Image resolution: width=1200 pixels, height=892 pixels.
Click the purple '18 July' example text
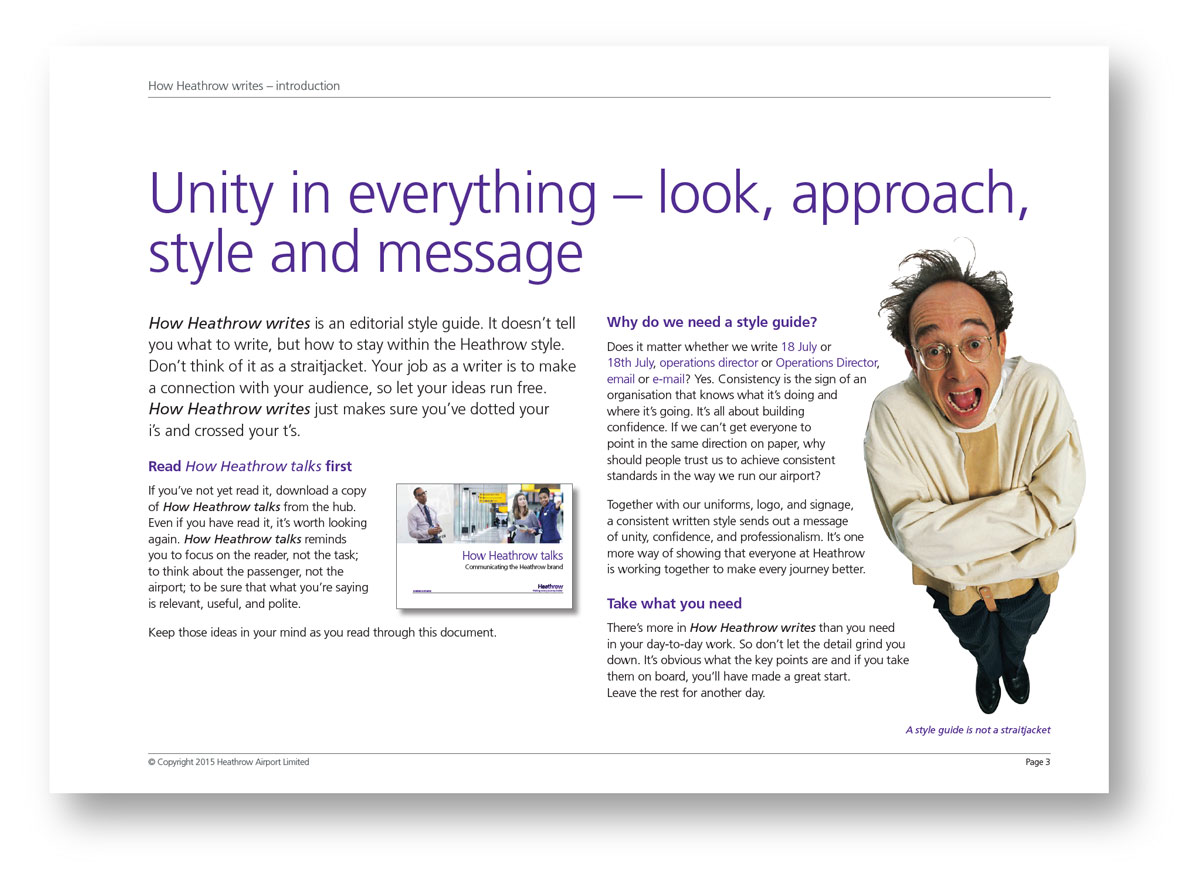click(799, 347)
